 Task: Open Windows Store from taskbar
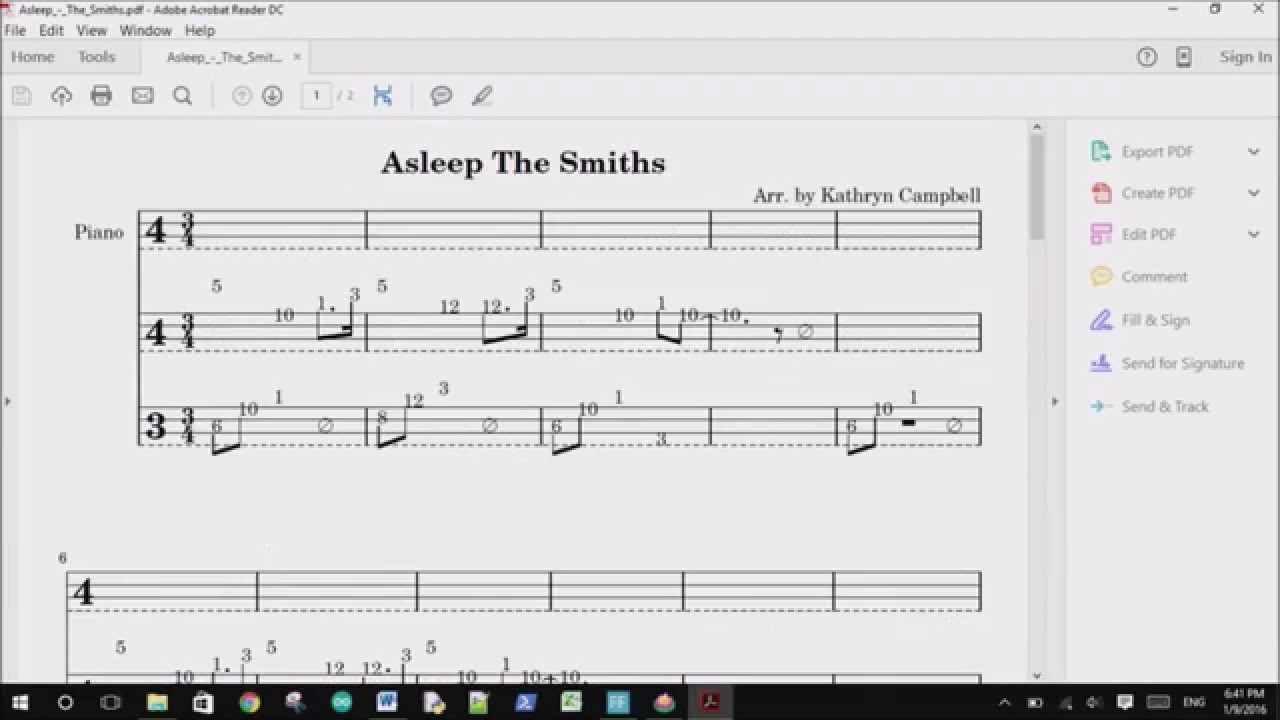203,702
